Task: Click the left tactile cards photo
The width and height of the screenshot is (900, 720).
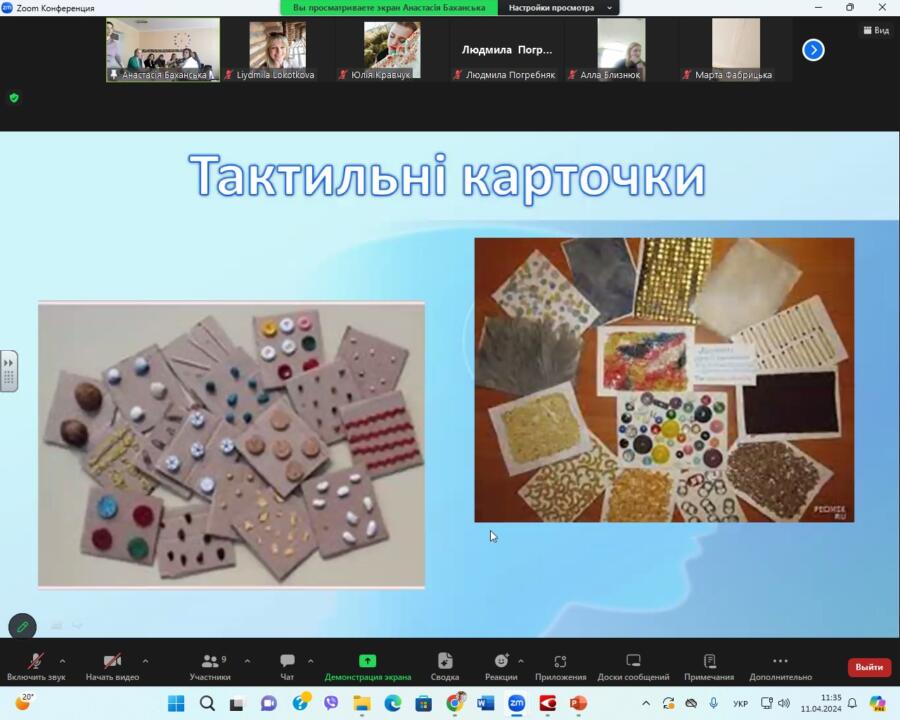Action: click(231, 445)
